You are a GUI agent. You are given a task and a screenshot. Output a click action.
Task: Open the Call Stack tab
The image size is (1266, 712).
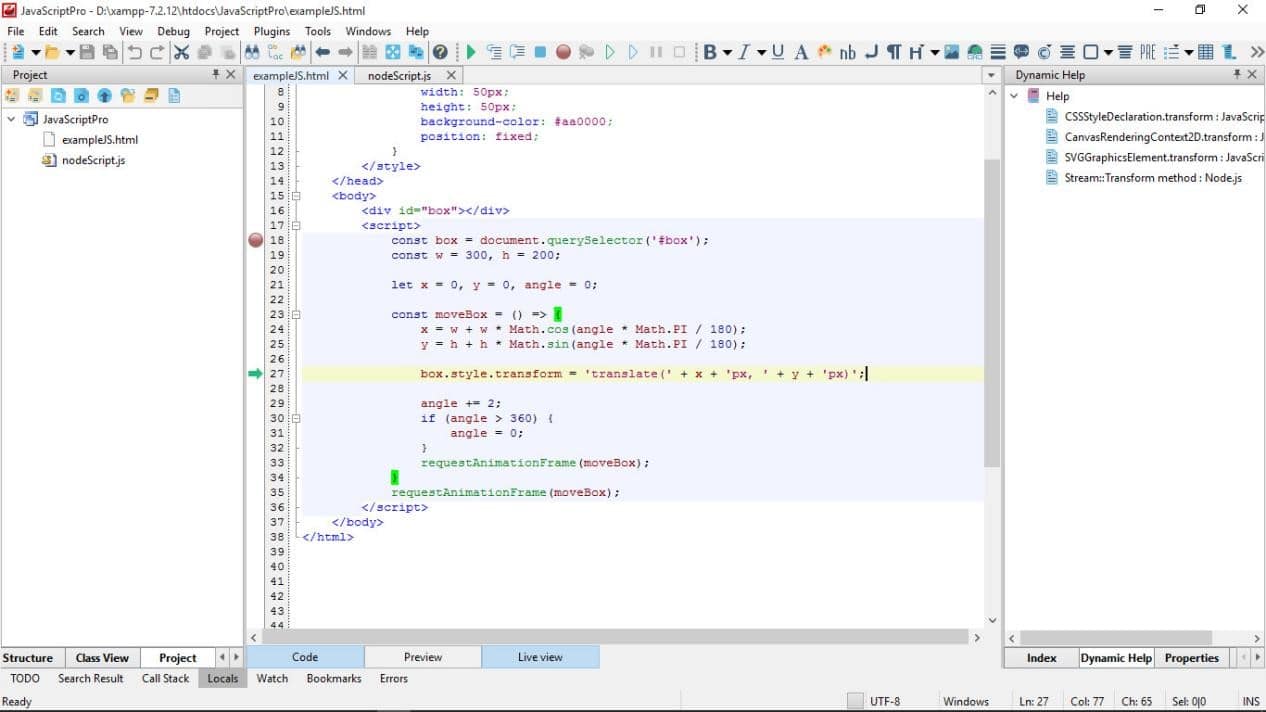click(x=165, y=678)
